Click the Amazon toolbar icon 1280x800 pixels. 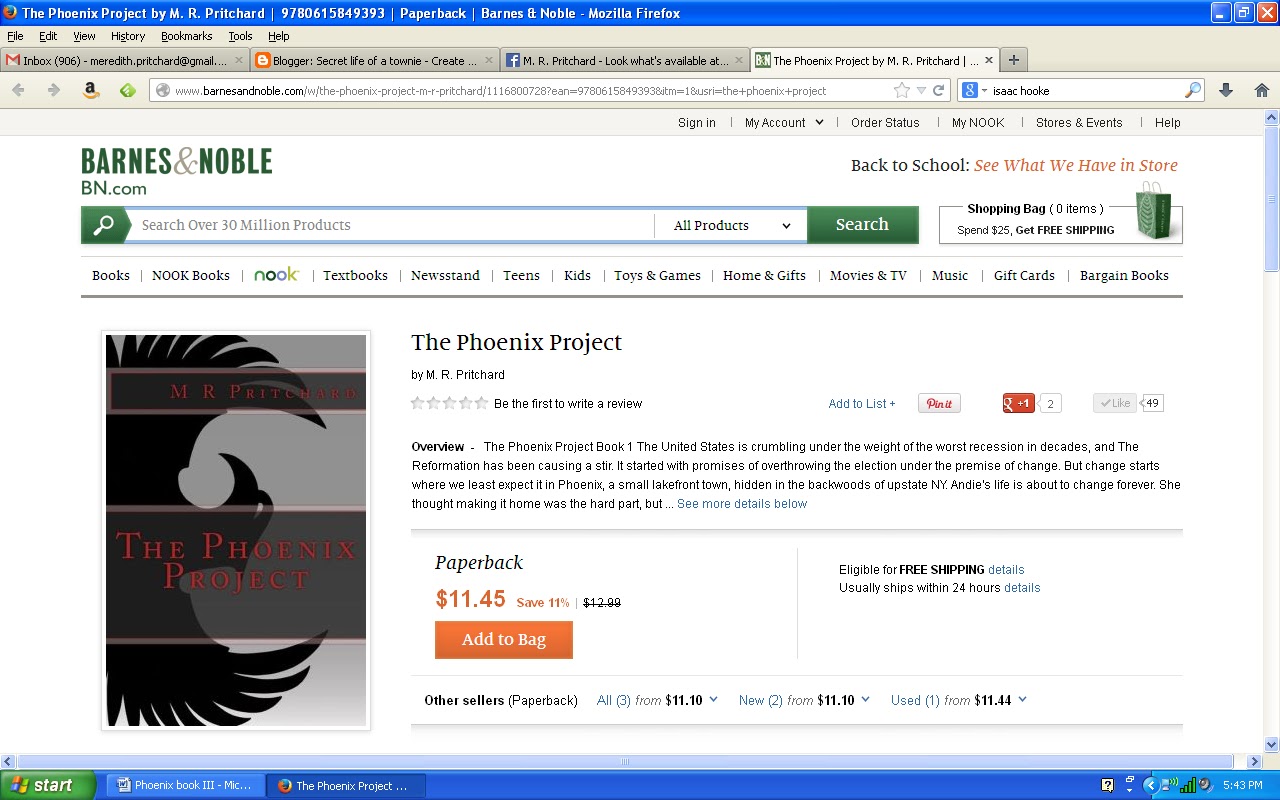91,90
